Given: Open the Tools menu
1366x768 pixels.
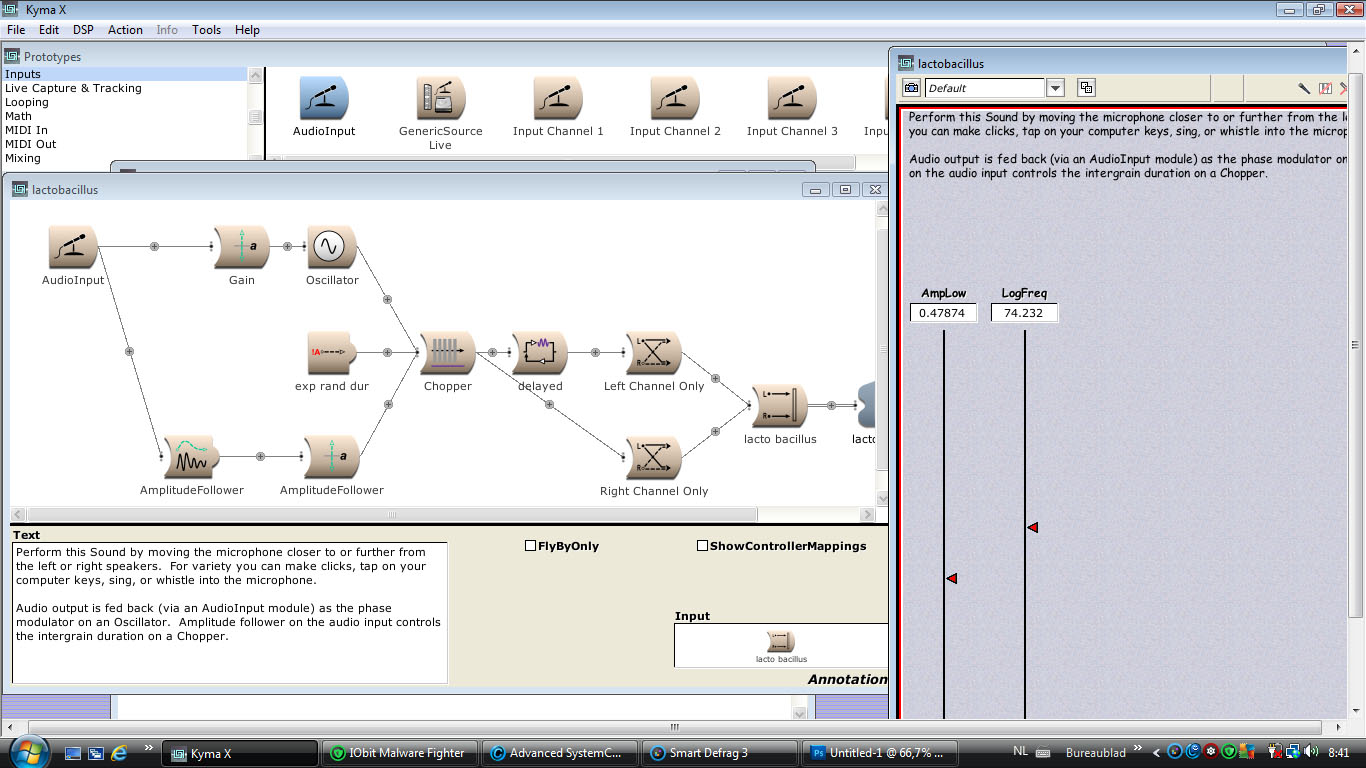Looking at the screenshot, I should [x=206, y=29].
